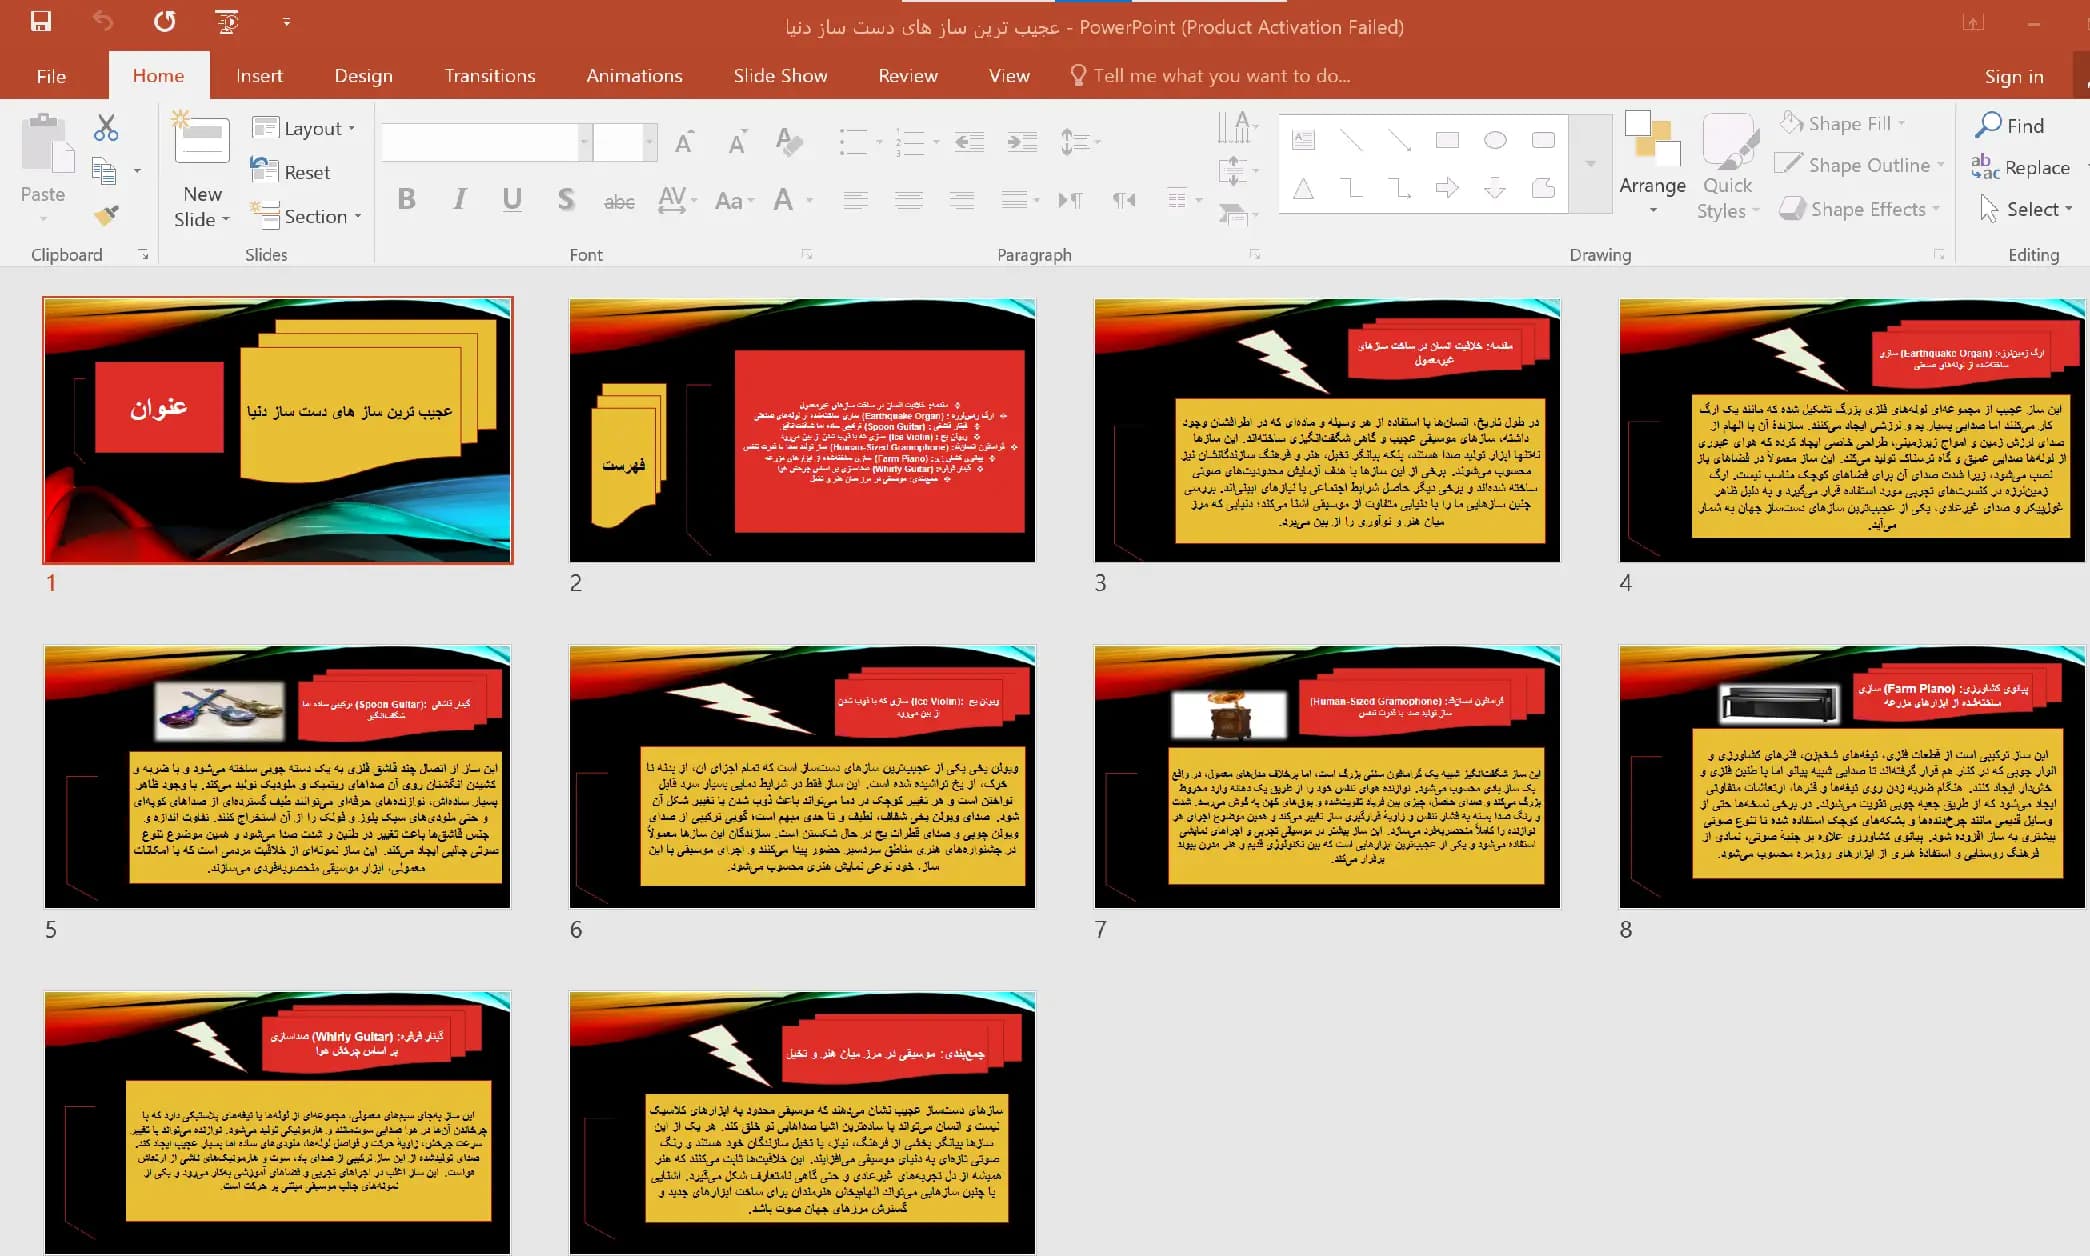
Task: Open the Slide Show tab
Action: pos(780,76)
